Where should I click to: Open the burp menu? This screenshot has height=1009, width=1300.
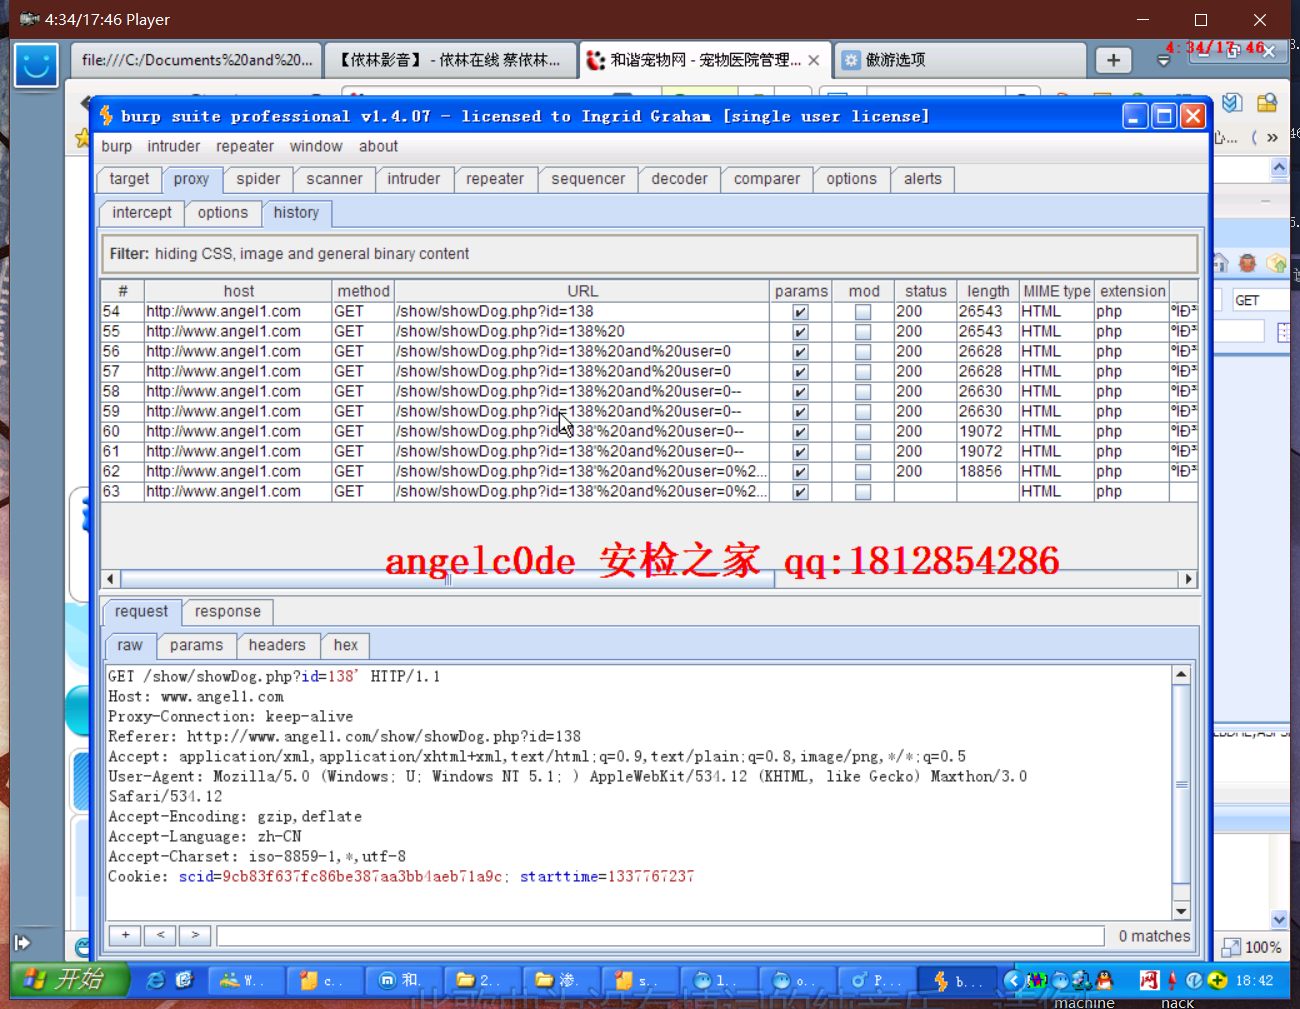click(116, 146)
